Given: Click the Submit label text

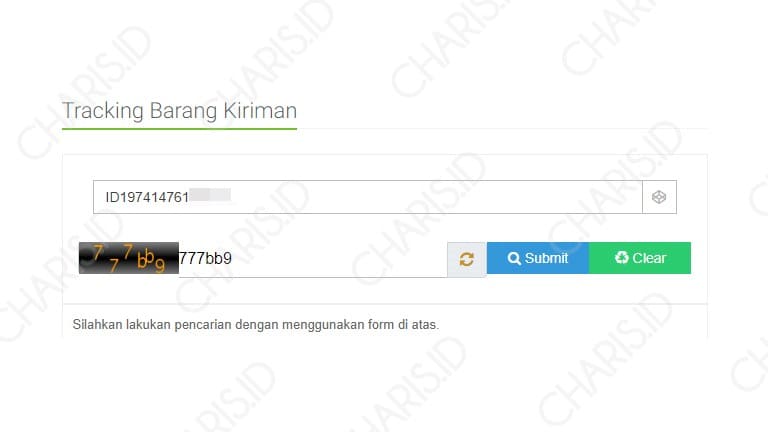Looking at the screenshot, I should [x=546, y=258].
